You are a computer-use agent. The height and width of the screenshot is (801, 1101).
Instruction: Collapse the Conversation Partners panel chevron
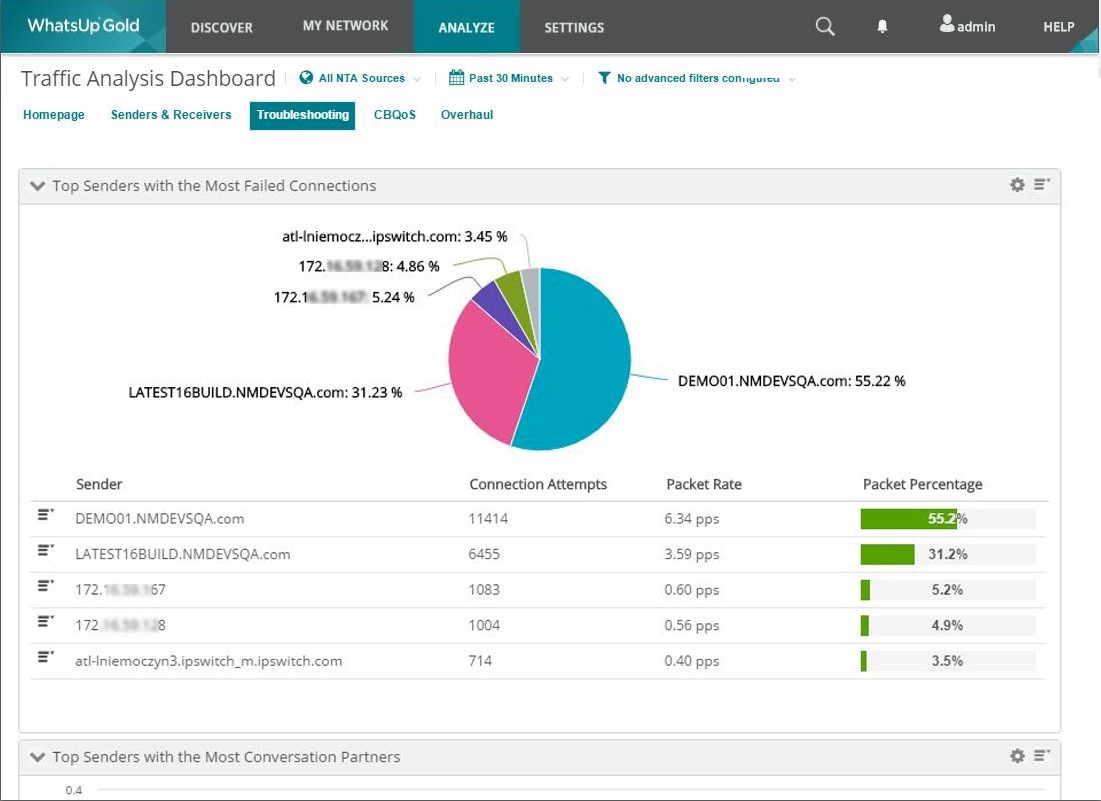[37, 757]
